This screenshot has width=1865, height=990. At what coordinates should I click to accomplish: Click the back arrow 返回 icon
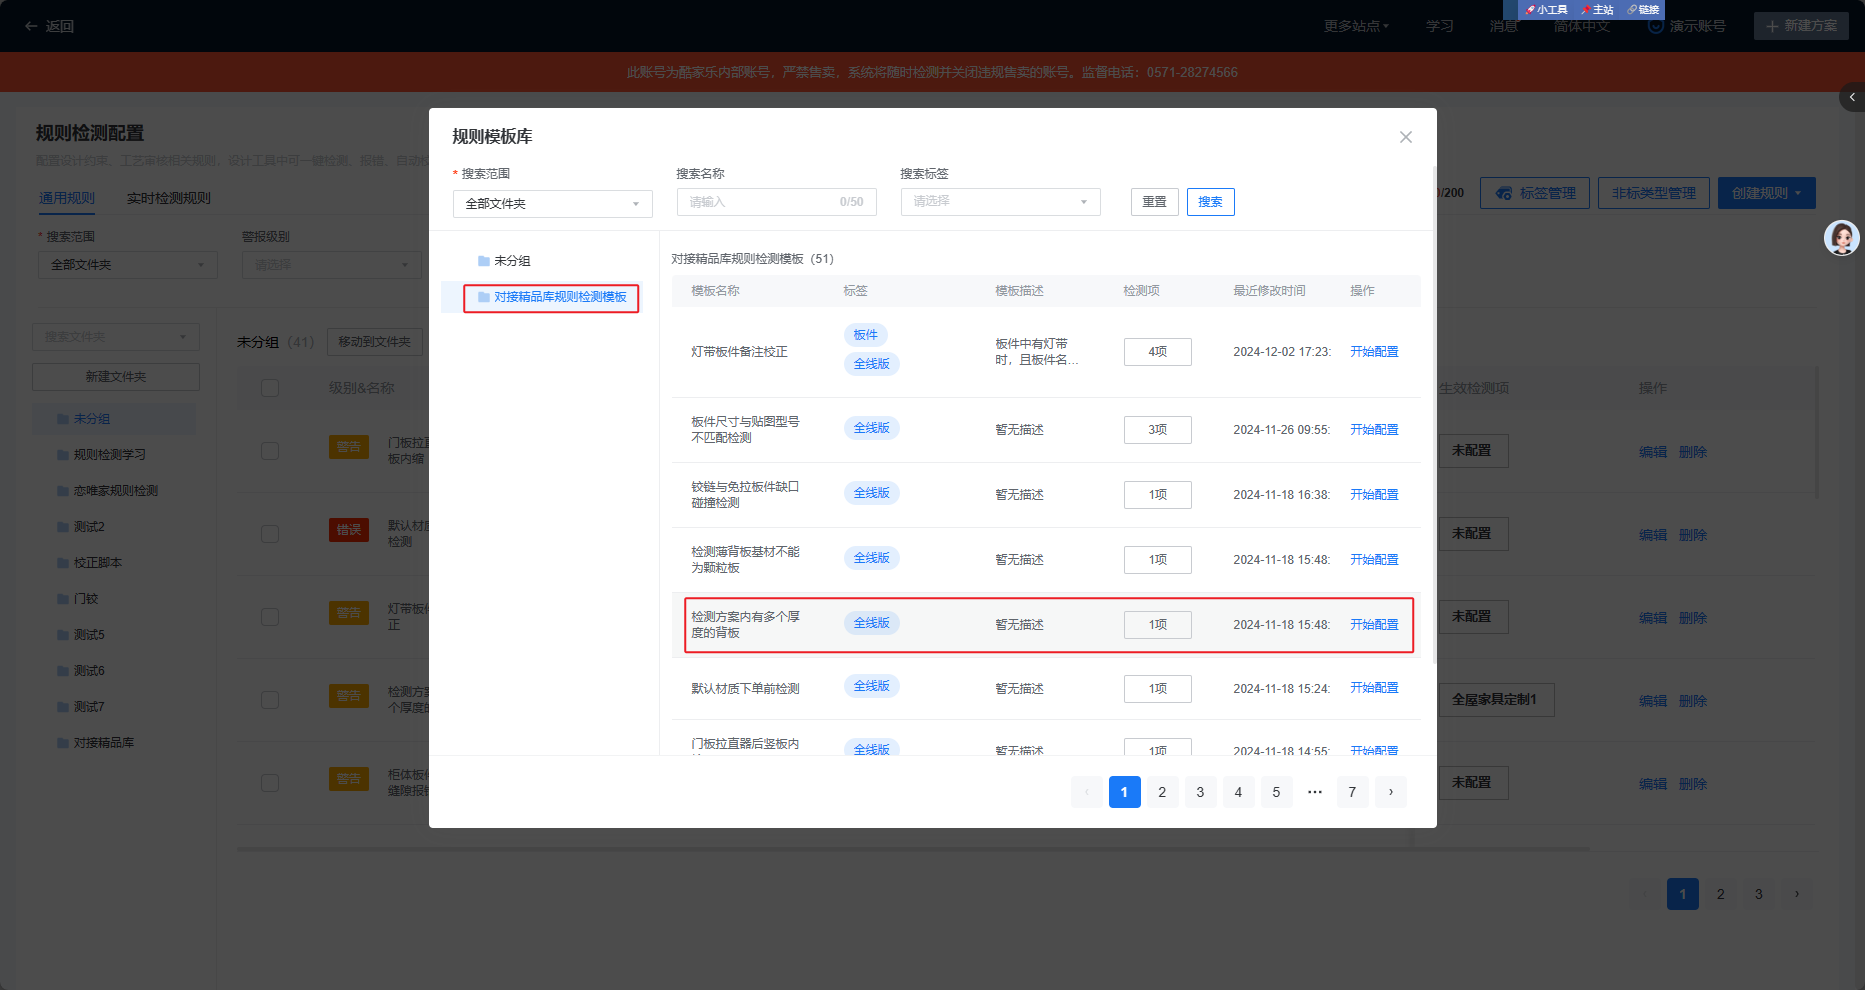[x=31, y=26]
